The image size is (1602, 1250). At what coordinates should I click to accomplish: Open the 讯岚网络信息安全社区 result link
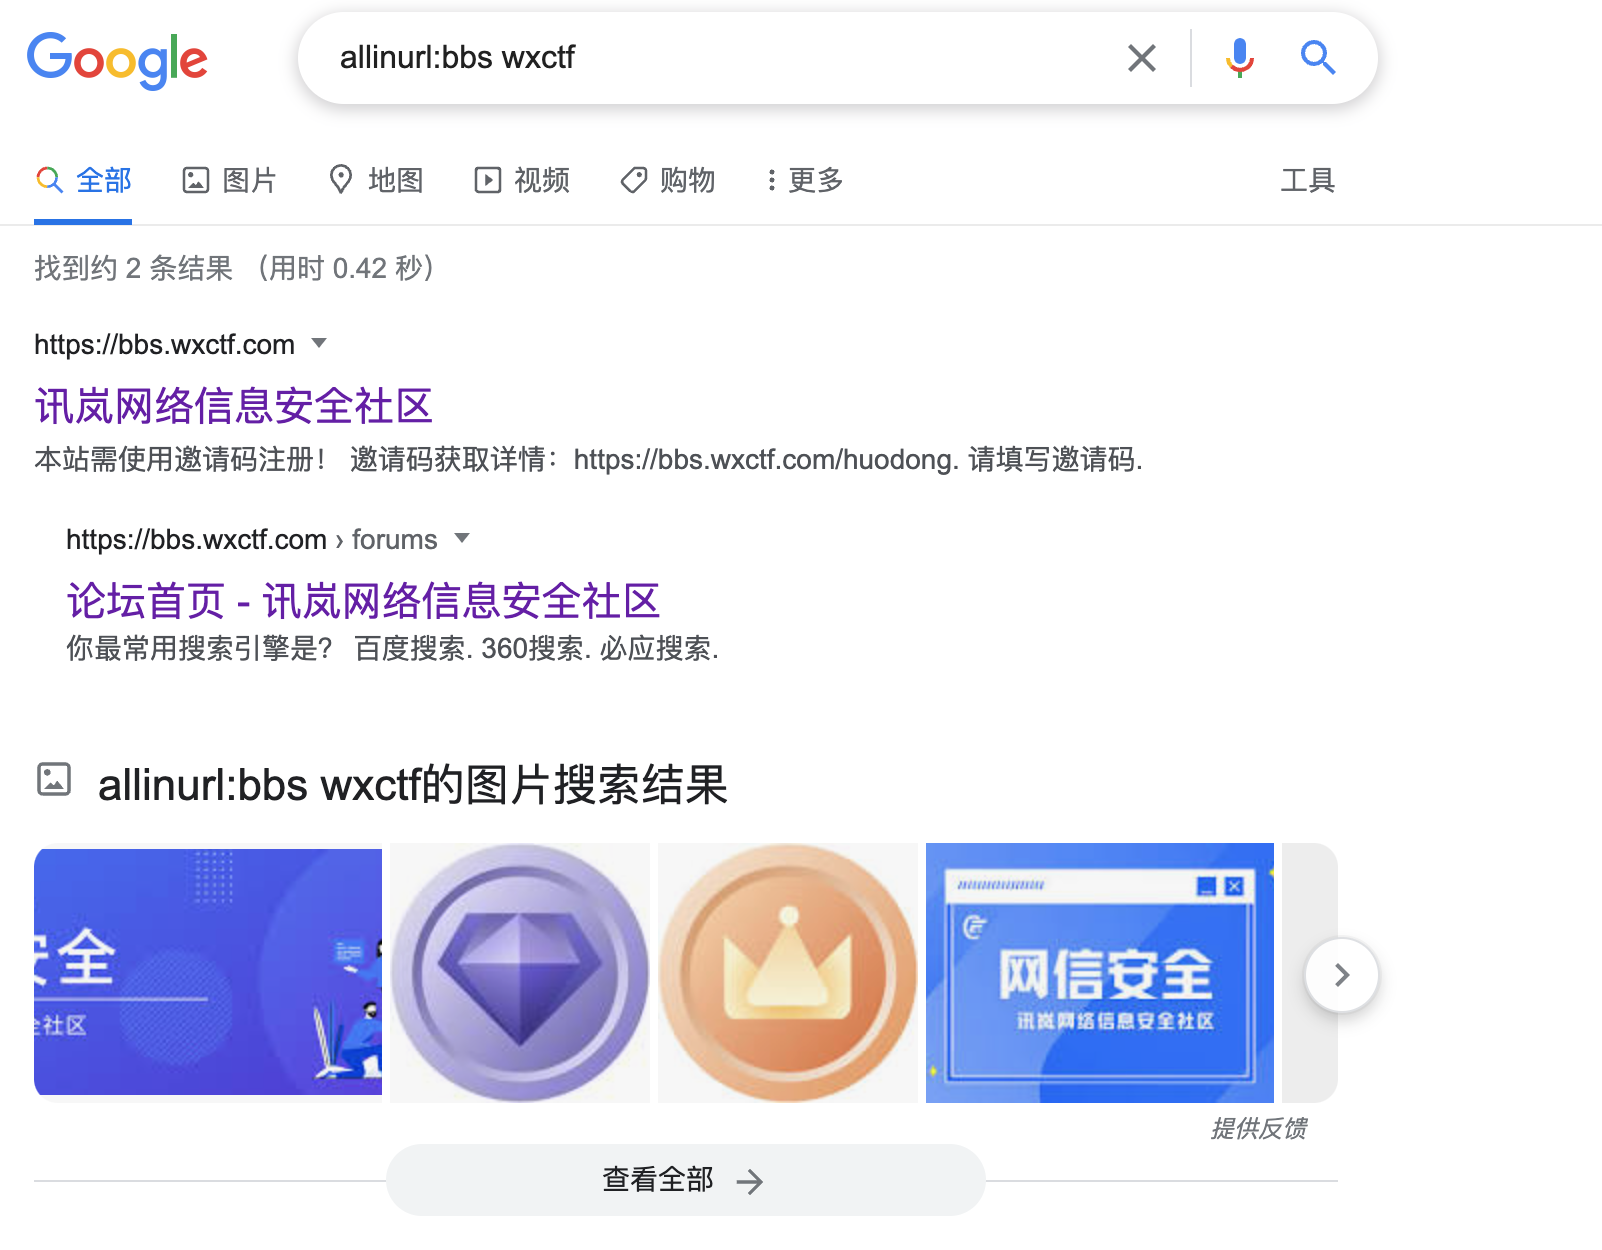click(x=234, y=406)
